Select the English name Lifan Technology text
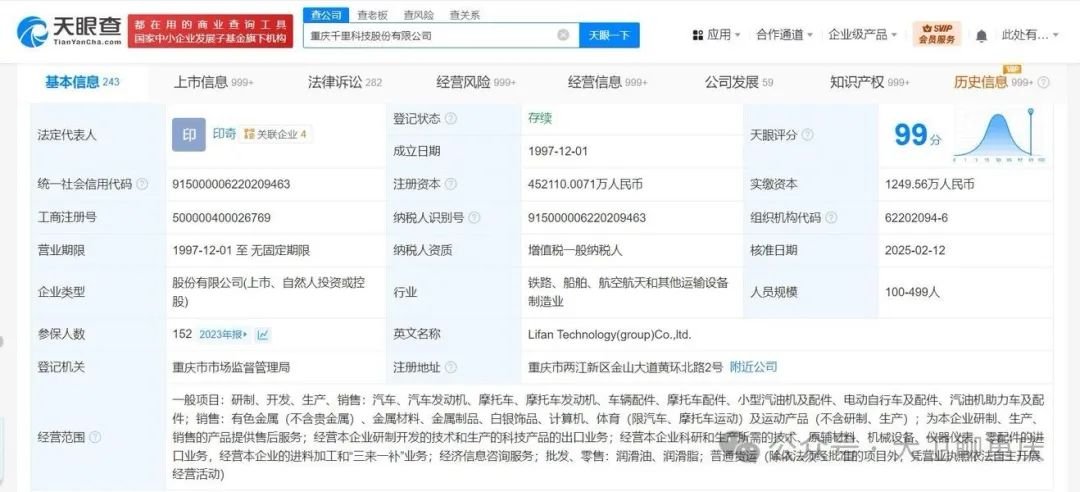This screenshot has height=492, width=1080. pyautogui.click(x=610, y=335)
